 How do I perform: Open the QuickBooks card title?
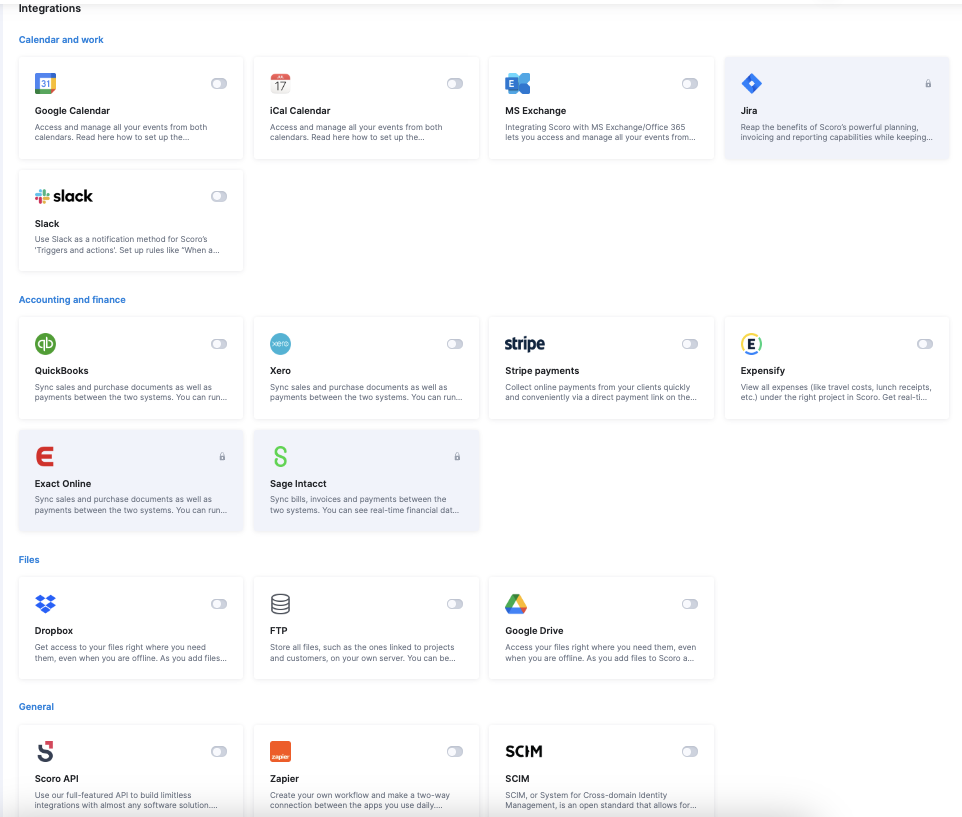point(61,371)
